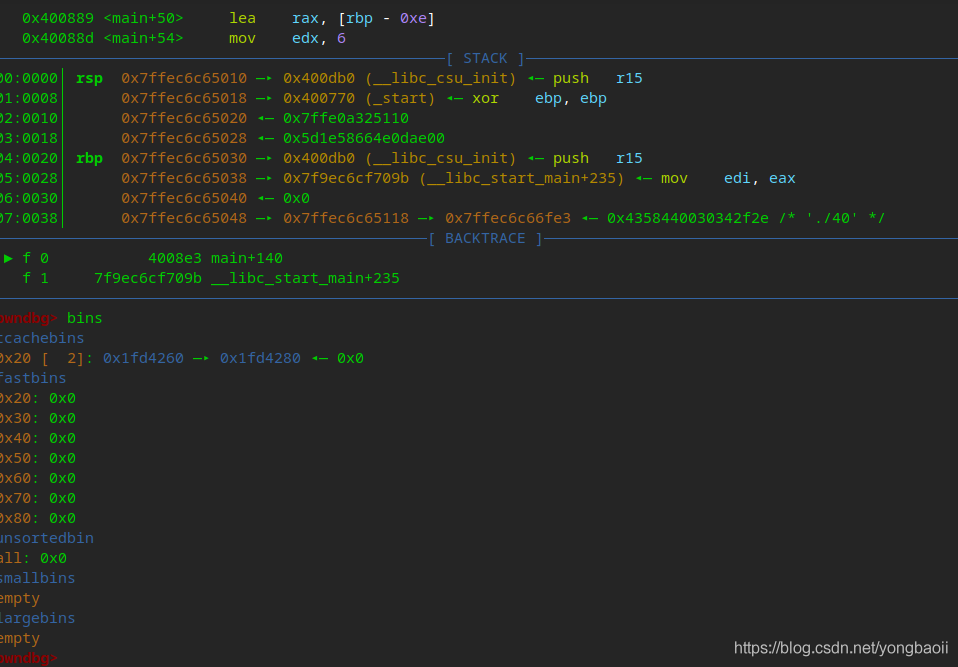The image size is (958, 667).
Task: Click the fastbin 0x30 entry
Action: [x=37, y=418]
